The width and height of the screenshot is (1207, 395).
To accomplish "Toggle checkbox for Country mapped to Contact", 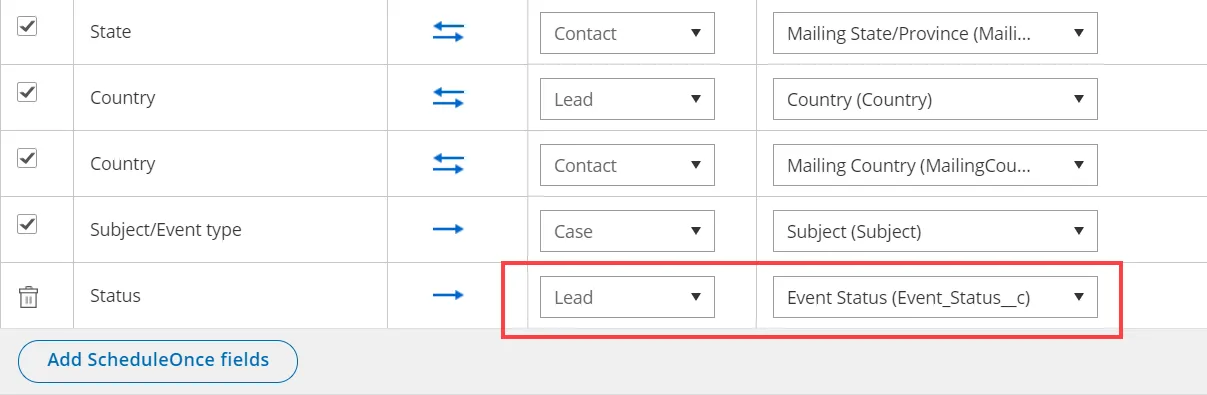I will 28,158.
